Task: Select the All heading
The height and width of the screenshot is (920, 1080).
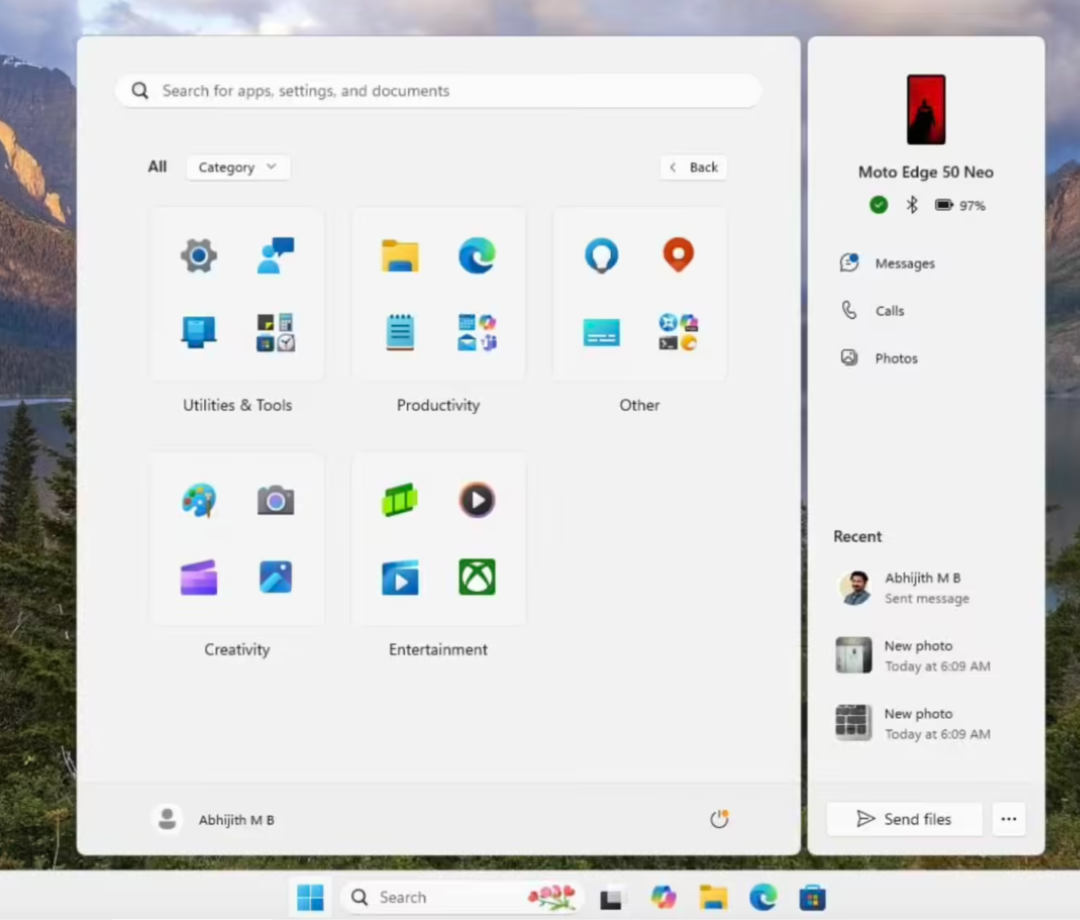Action: (x=157, y=167)
